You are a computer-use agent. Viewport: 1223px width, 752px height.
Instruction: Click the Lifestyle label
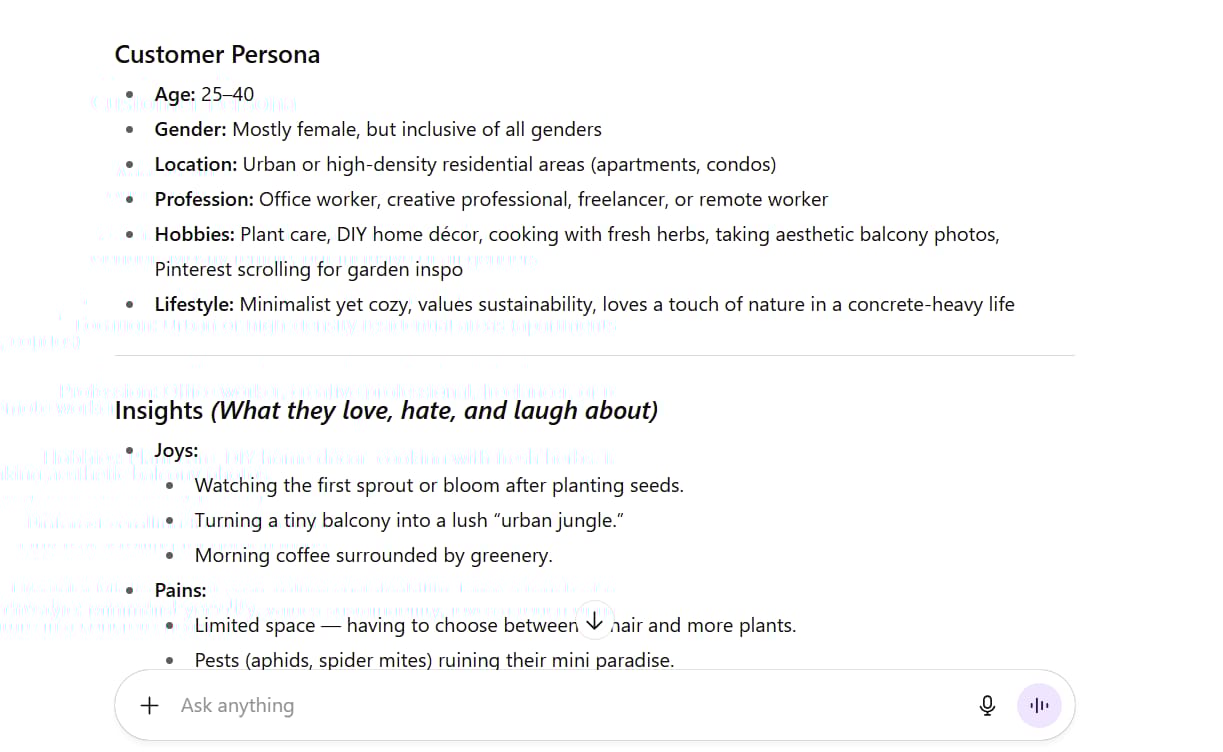point(194,304)
